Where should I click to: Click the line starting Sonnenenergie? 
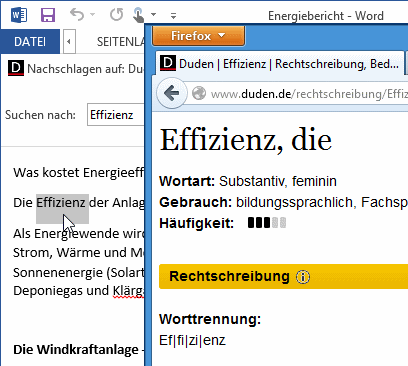79,273
